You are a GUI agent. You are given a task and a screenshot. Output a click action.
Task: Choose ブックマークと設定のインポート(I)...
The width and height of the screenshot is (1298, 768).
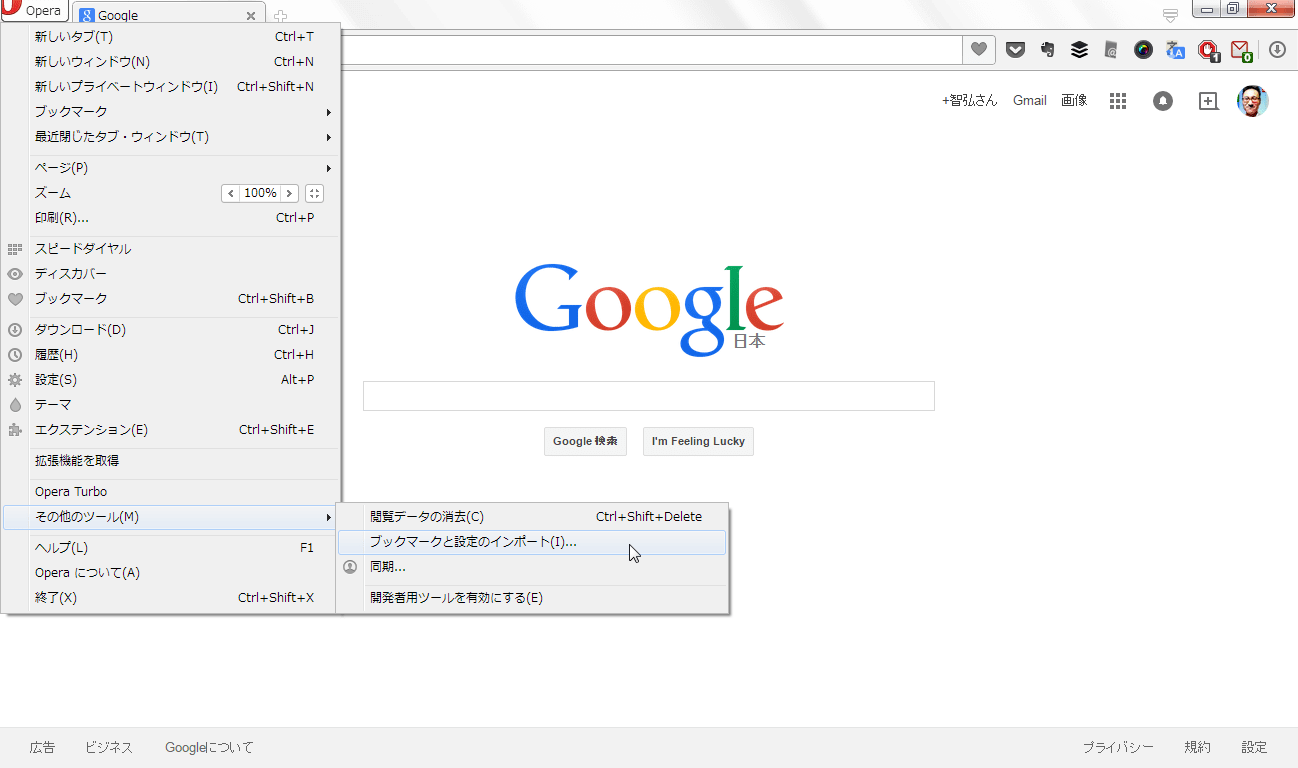click(x=532, y=542)
